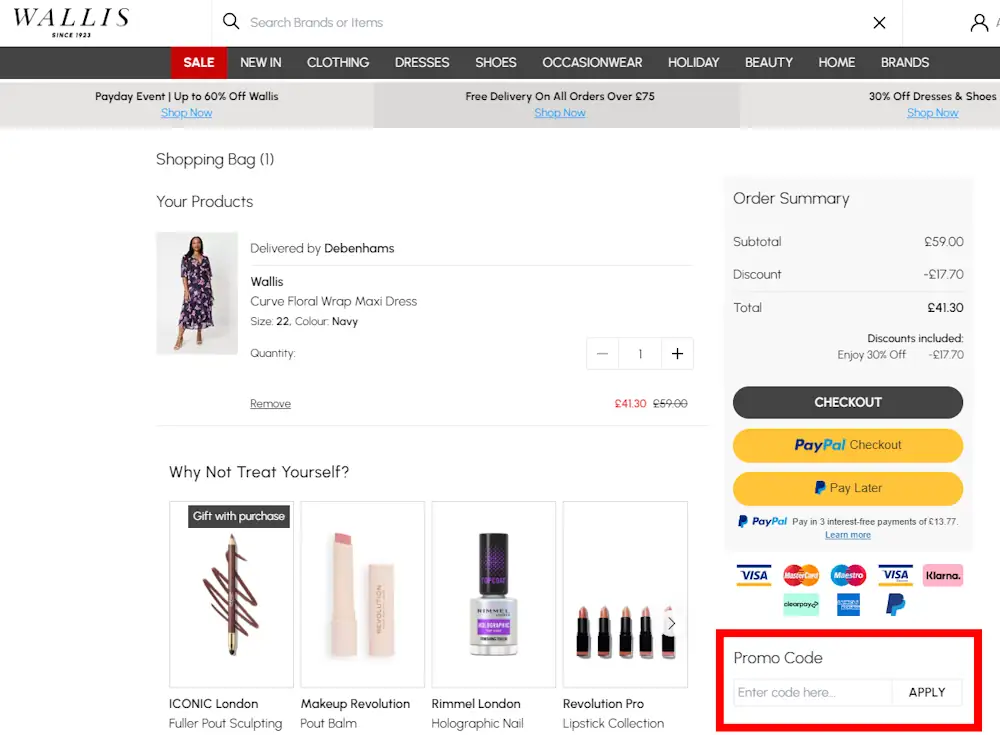This screenshot has width=1000, height=735.
Task: Open the Revolution Pro lipstick collection image
Action: (625, 595)
